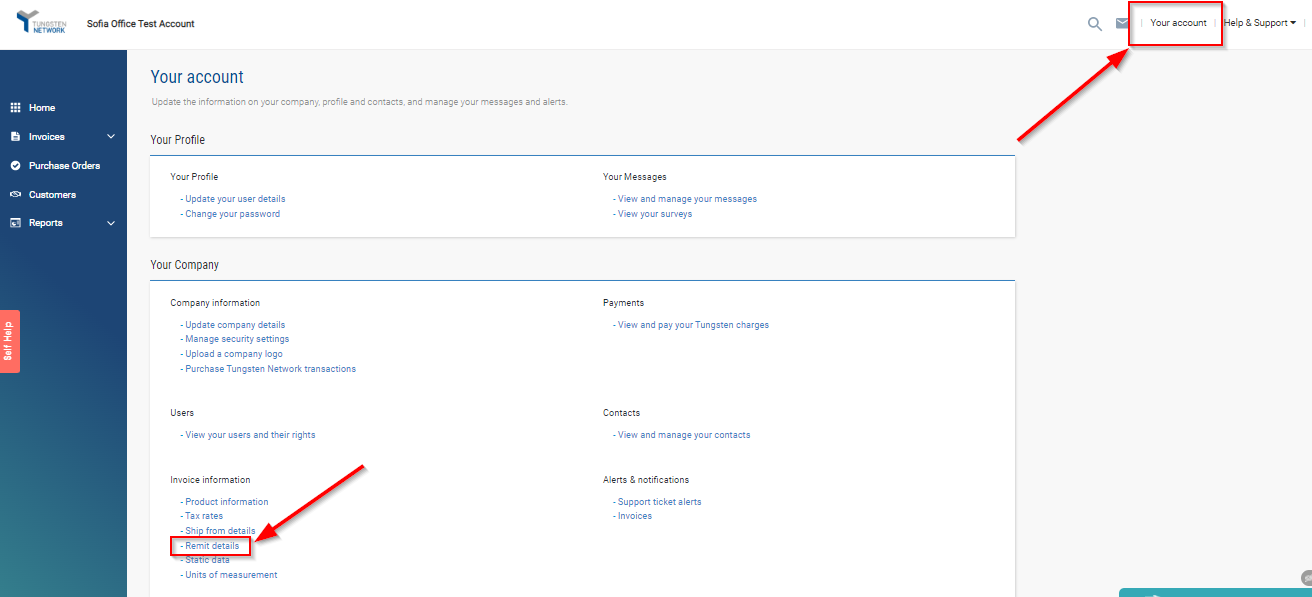
Task: Open the Help & Support dropdown
Action: [x=1258, y=22]
